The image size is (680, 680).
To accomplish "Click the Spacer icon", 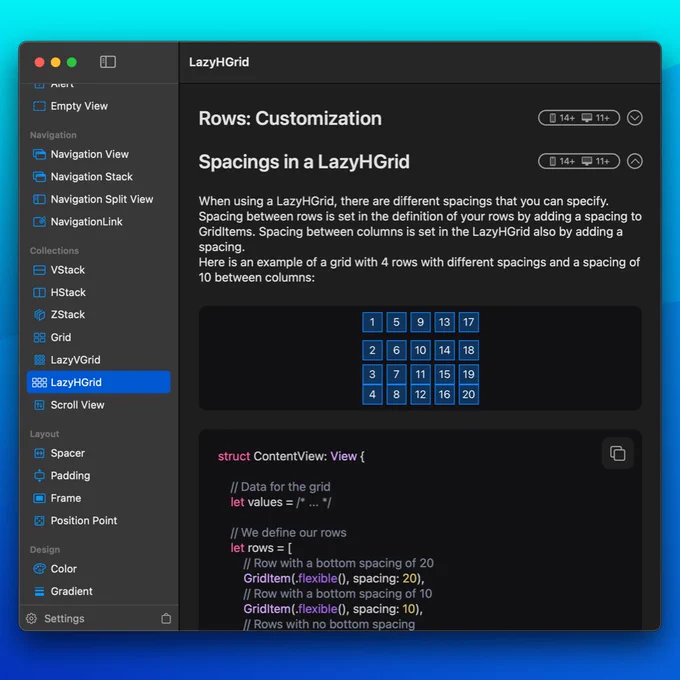I will pyautogui.click(x=39, y=453).
